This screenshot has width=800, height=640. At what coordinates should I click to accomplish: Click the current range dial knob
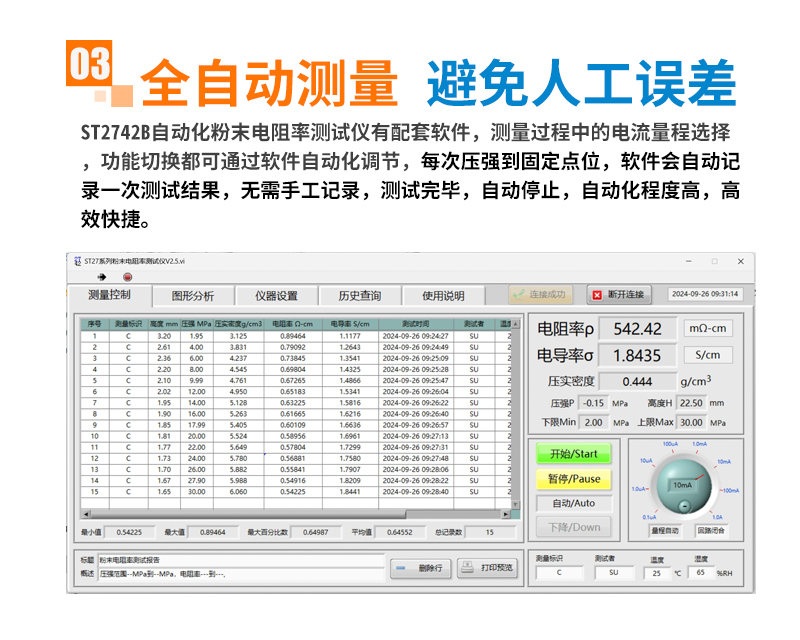point(684,483)
